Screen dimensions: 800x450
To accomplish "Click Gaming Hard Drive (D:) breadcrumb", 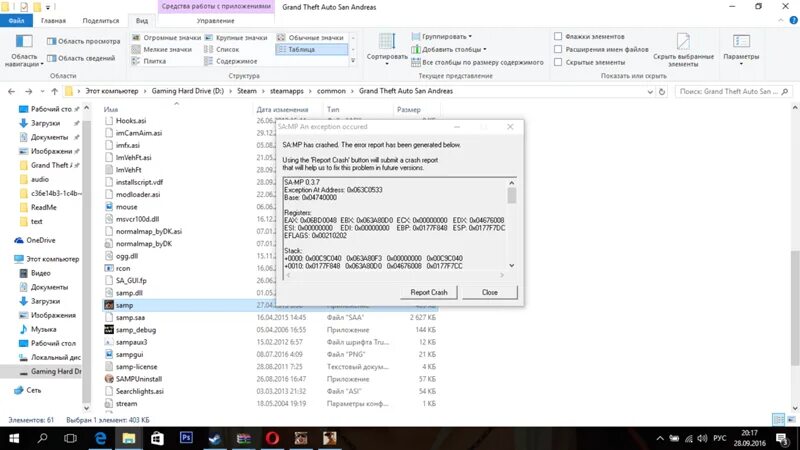I will (x=187, y=91).
